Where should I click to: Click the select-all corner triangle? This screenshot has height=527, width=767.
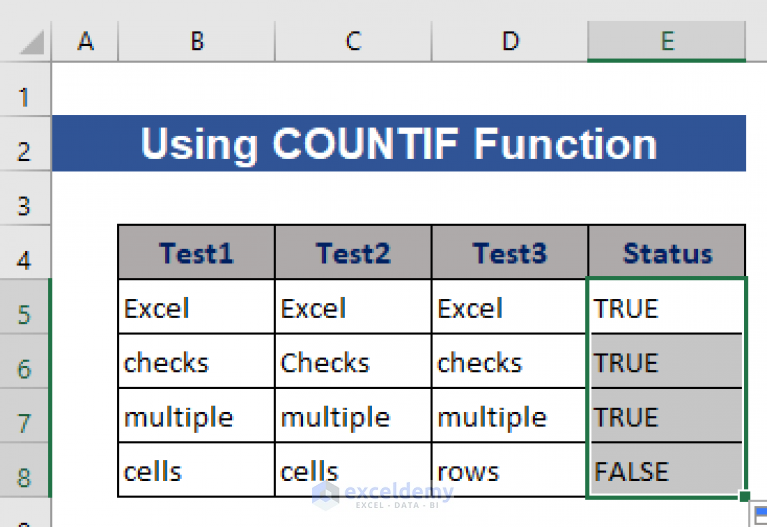32,42
